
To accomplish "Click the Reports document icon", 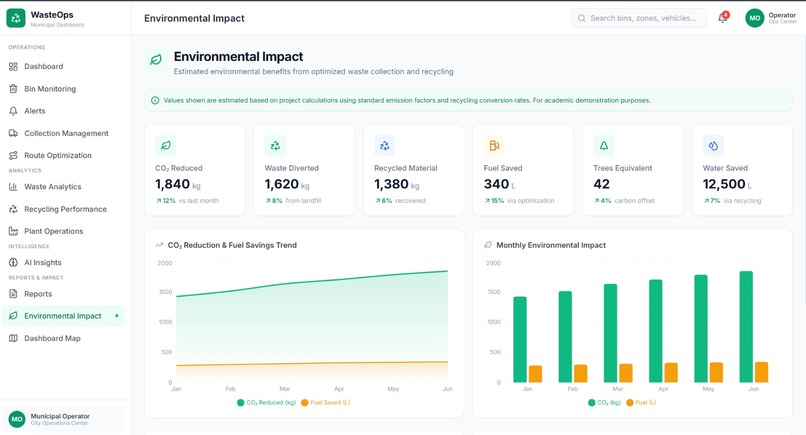I will tap(13, 294).
